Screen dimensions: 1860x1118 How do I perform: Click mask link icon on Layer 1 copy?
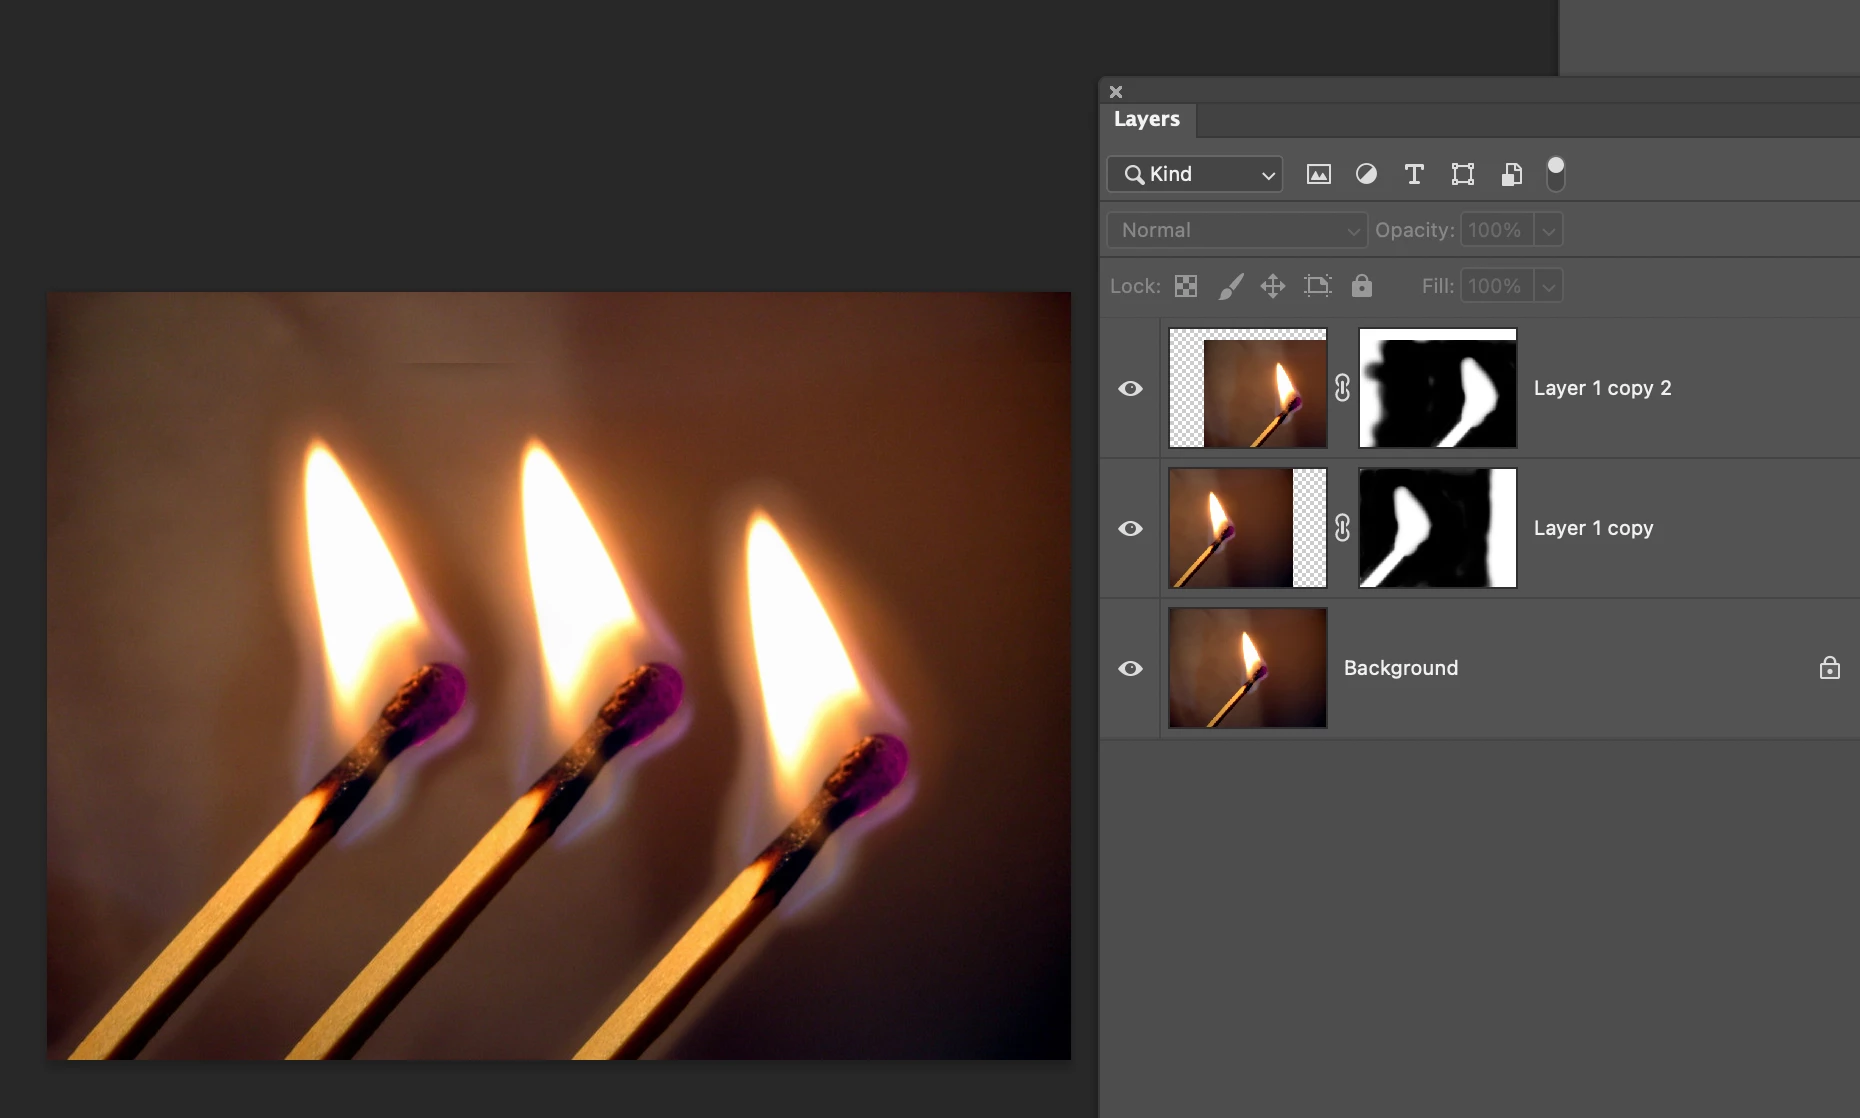pos(1342,528)
